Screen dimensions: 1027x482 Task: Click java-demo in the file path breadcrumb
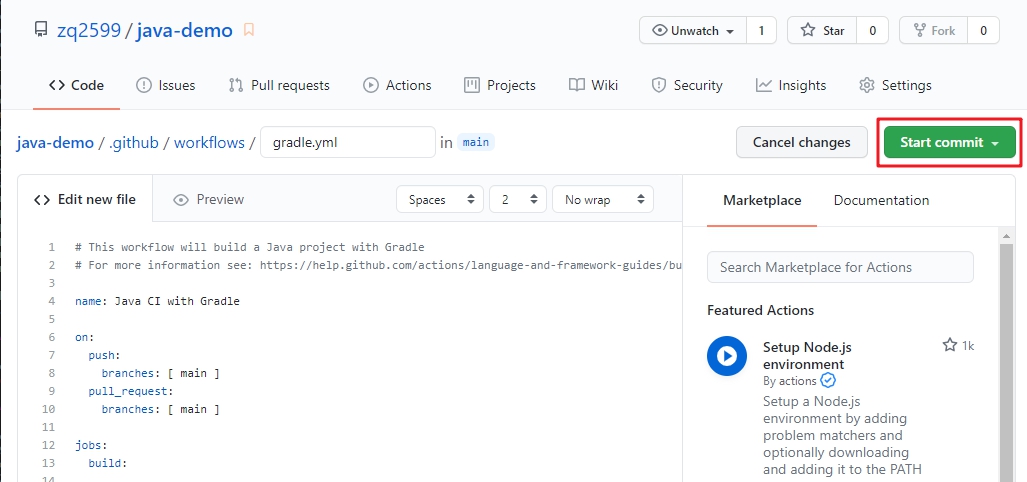click(55, 142)
